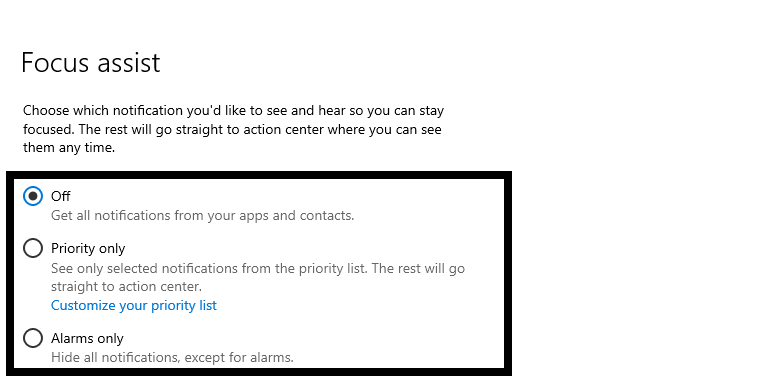Open Customize your priority list link
This screenshot has width=767, height=381.
134,306
